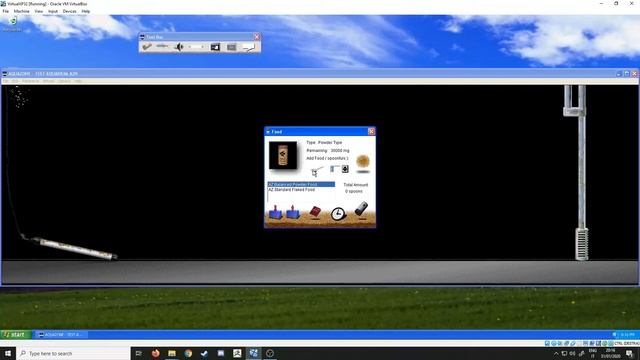
Task: Launch Chrome from the Windows taskbar
Action: tap(188, 353)
